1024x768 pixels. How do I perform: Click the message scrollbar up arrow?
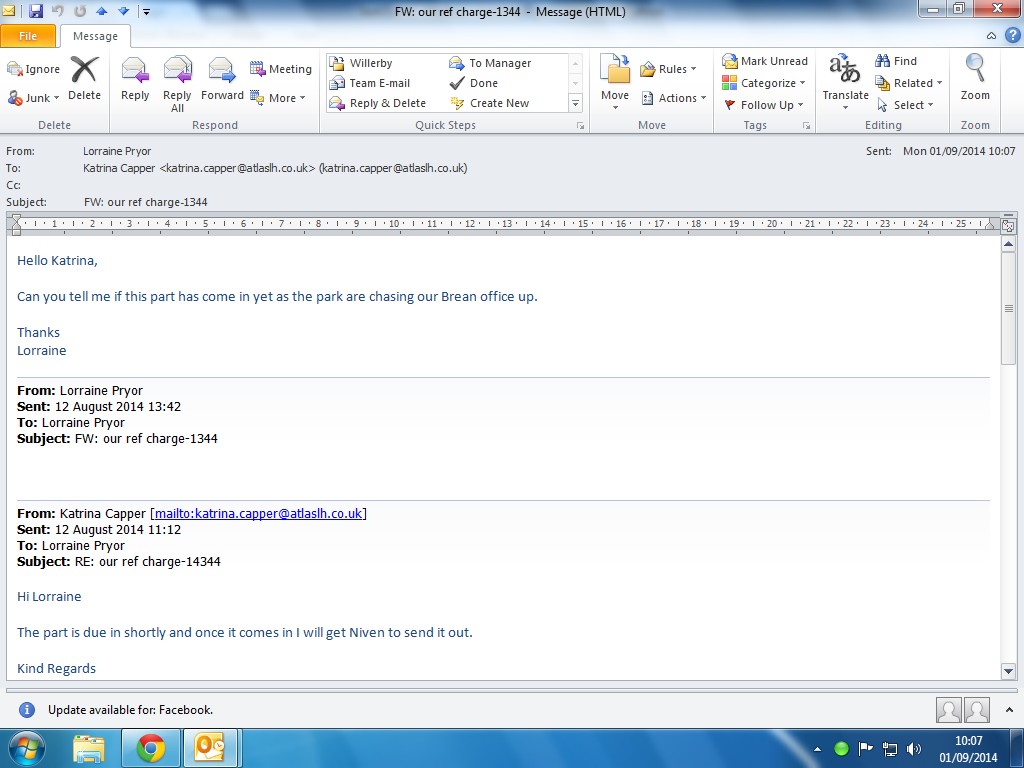[1008, 244]
